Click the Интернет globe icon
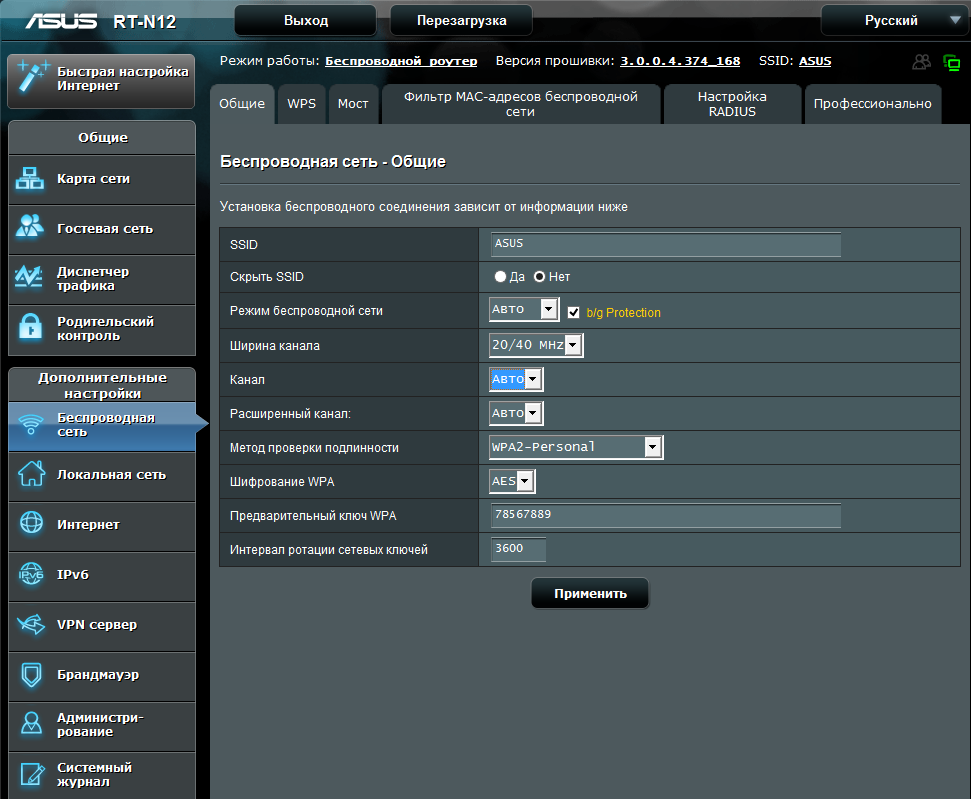 32,523
